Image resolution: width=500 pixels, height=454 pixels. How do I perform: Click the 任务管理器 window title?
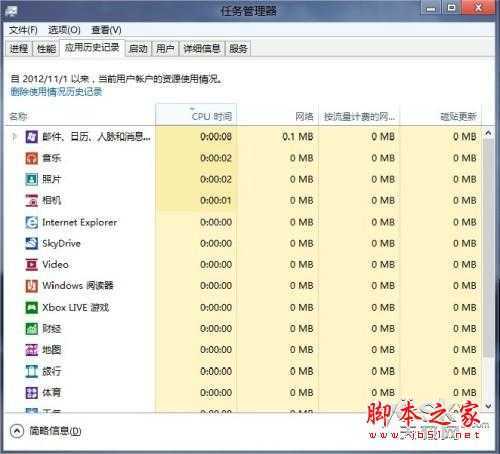pyautogui.click(x=248, y=11)
